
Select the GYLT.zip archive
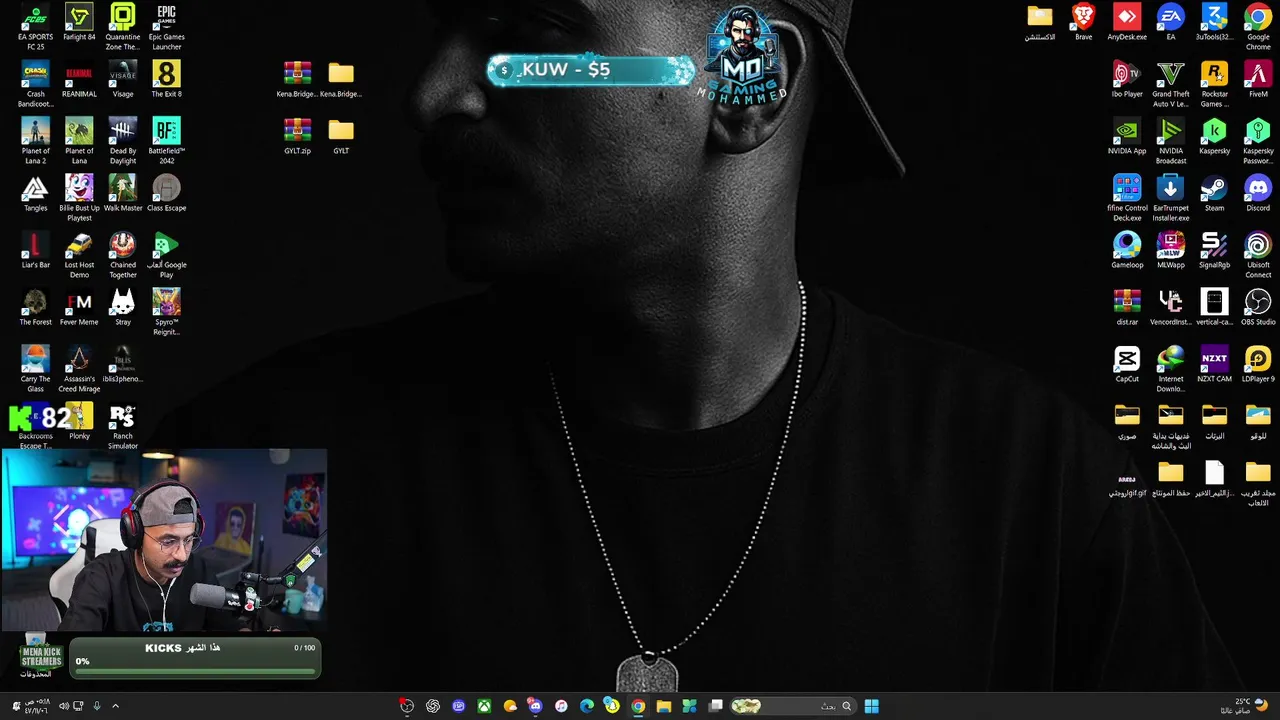click(x=297, y=136)
